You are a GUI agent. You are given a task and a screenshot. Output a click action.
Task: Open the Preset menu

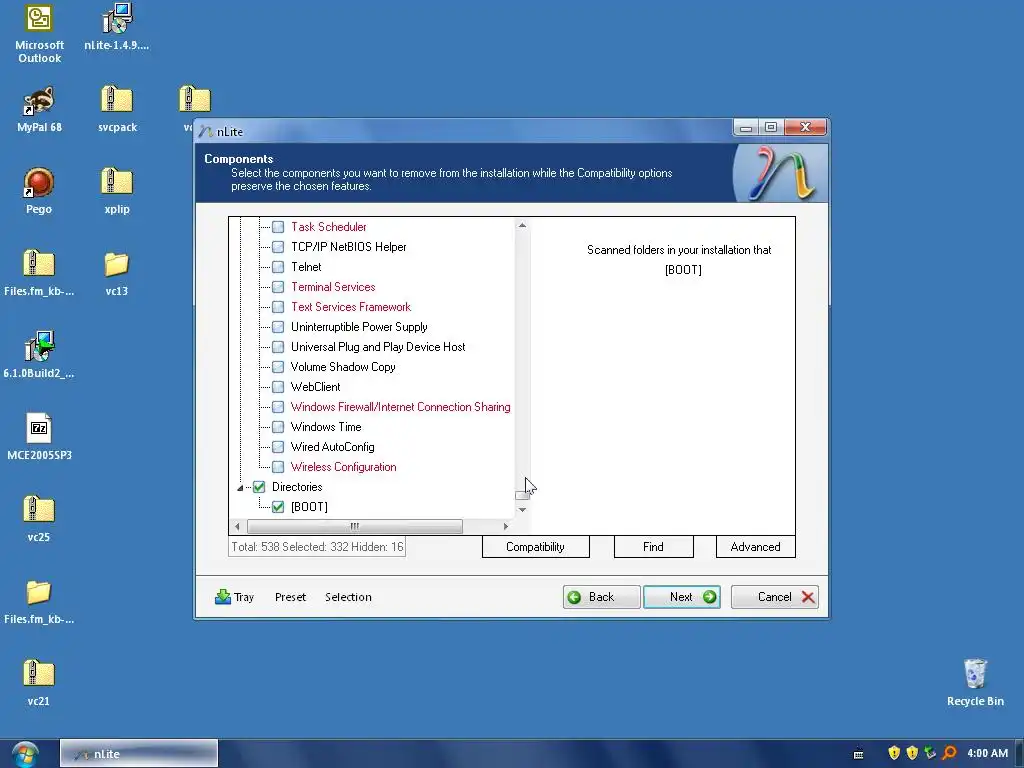pos(291,597)
